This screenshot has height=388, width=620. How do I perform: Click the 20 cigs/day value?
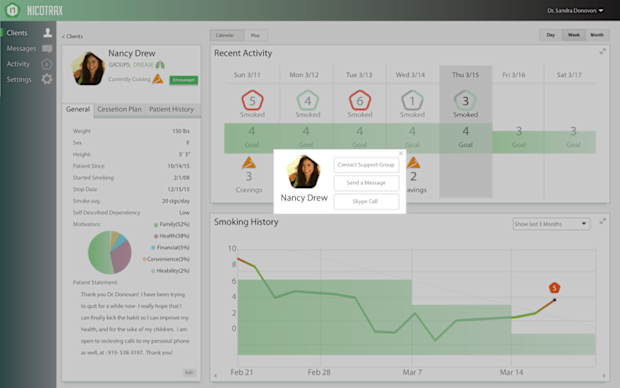(x=176, y=201)
